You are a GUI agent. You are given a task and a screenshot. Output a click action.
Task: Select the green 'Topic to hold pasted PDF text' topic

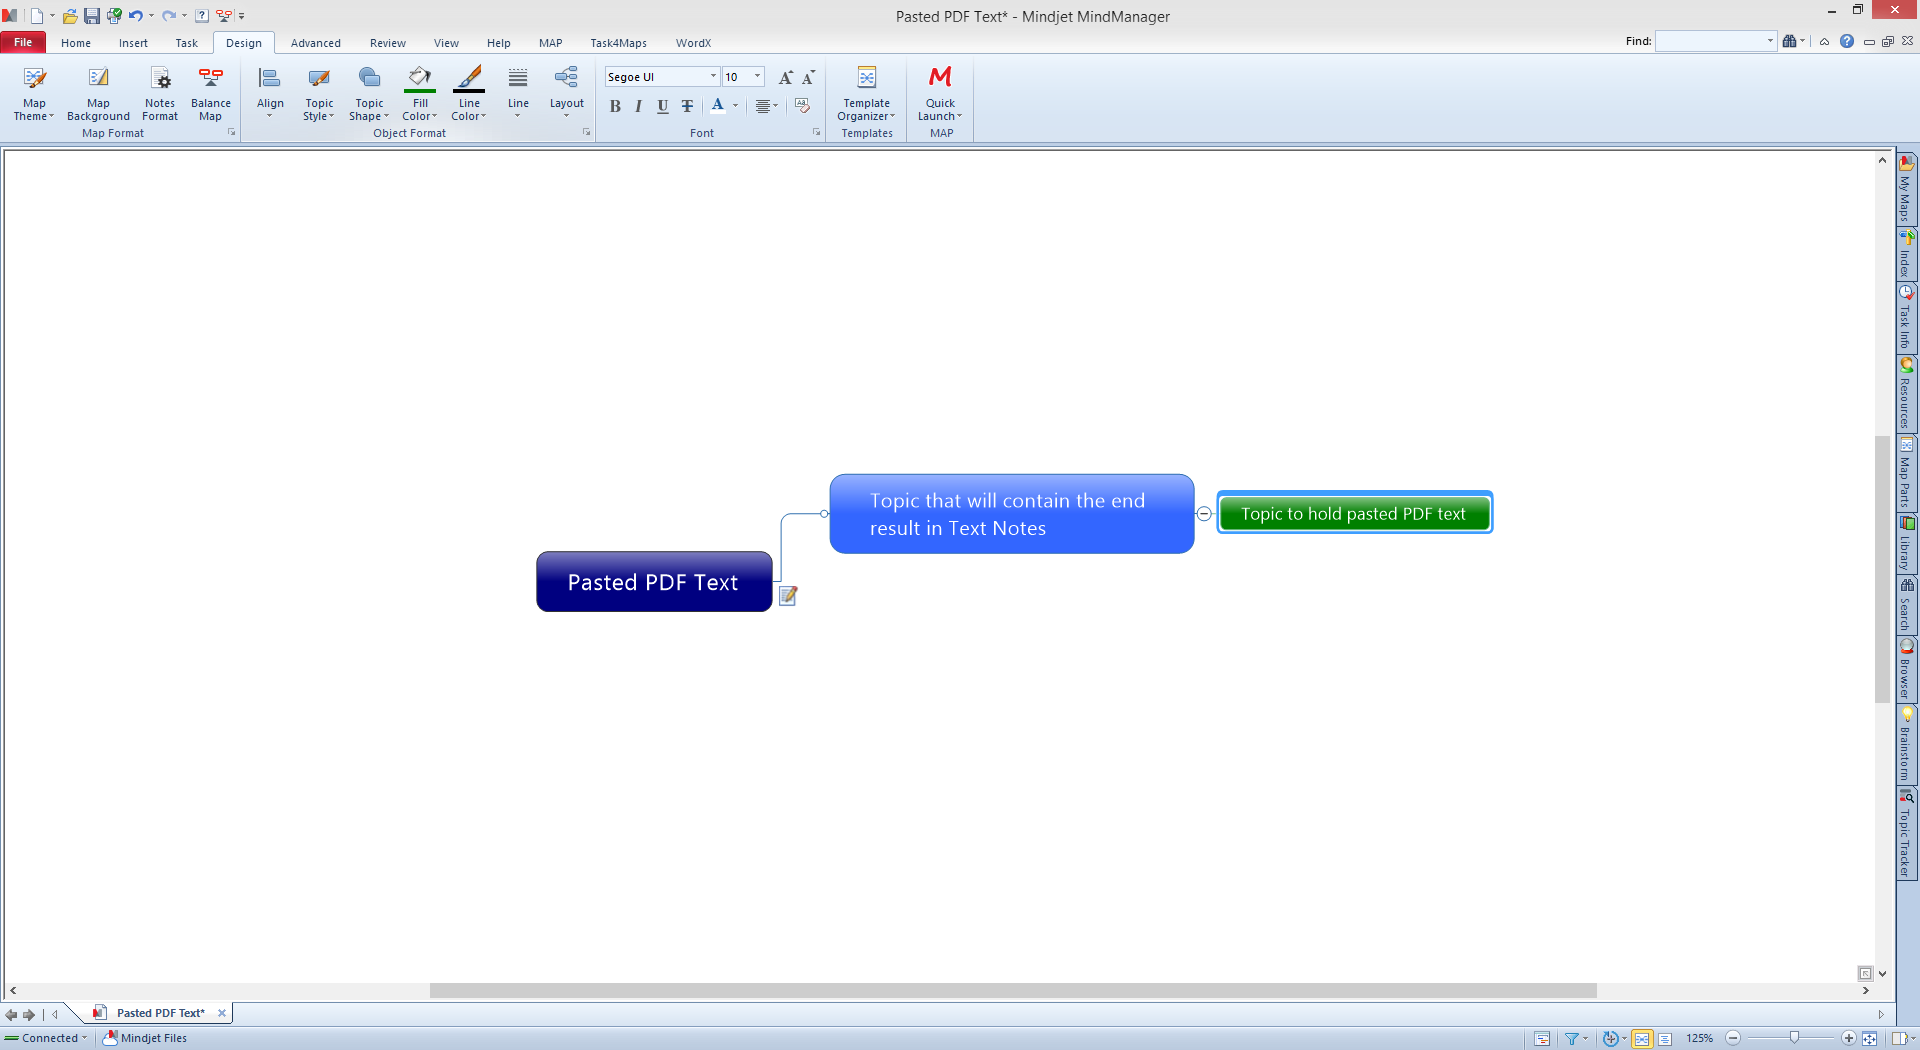pyautogui.click(x=1354, y=513)
